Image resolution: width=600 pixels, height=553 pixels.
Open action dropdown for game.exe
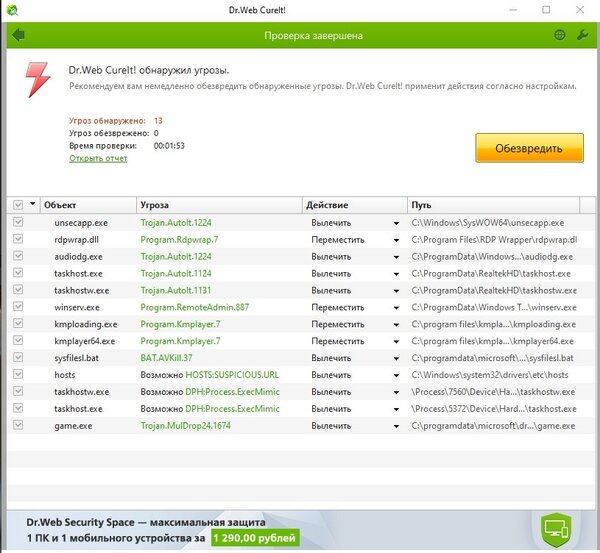coord(396,426)
